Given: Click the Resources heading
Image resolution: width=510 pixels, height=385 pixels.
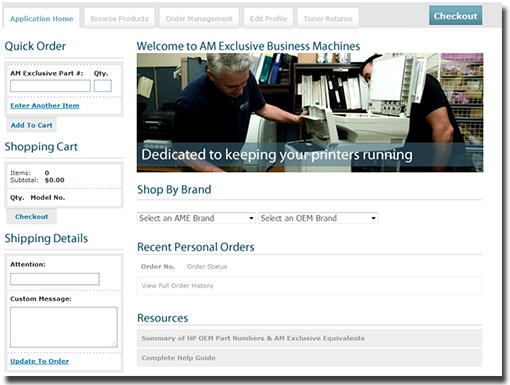Looking at the screenshot, I should pos(163,318).
